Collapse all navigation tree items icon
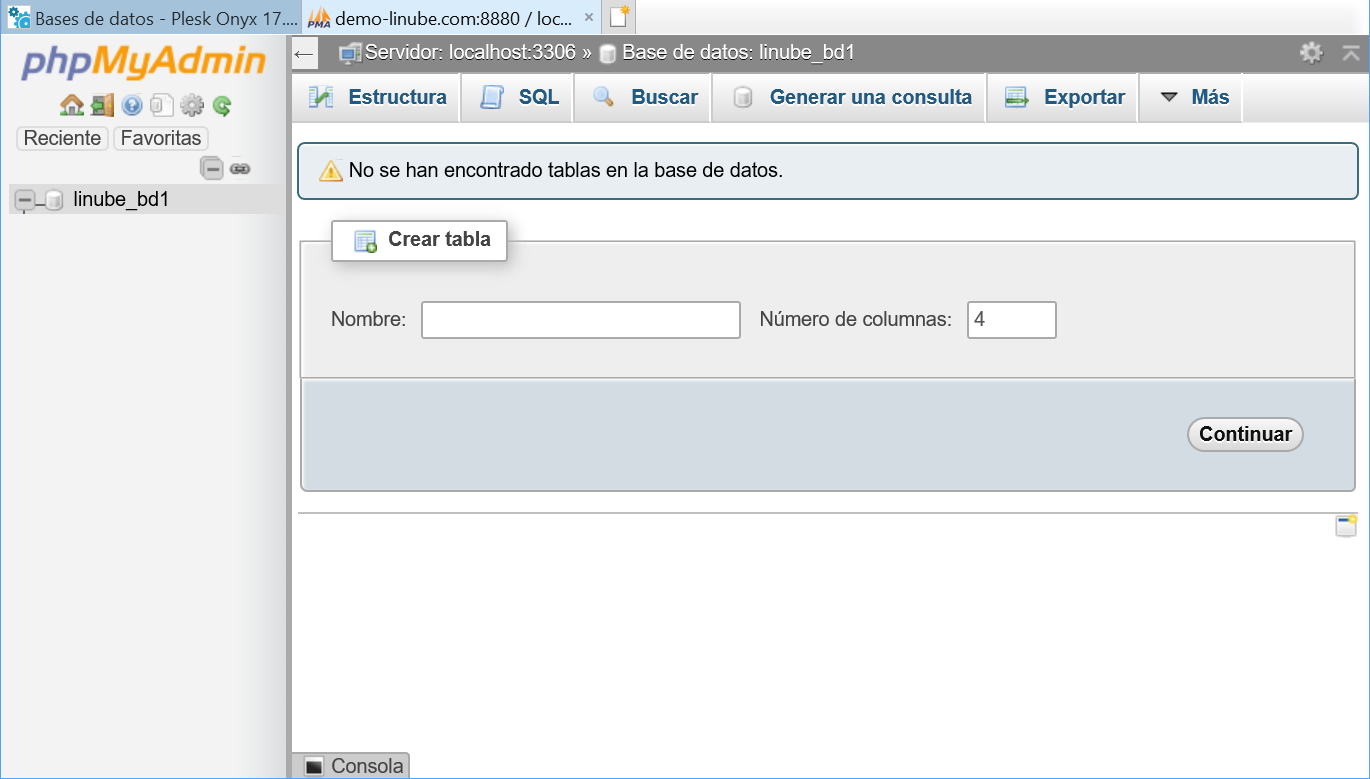1370x779 pixels. 212,168
